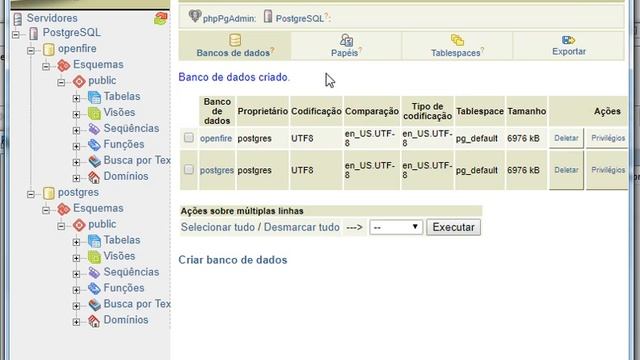
Task: Expand Visões node under postgres
Action: tap(76, 258)
